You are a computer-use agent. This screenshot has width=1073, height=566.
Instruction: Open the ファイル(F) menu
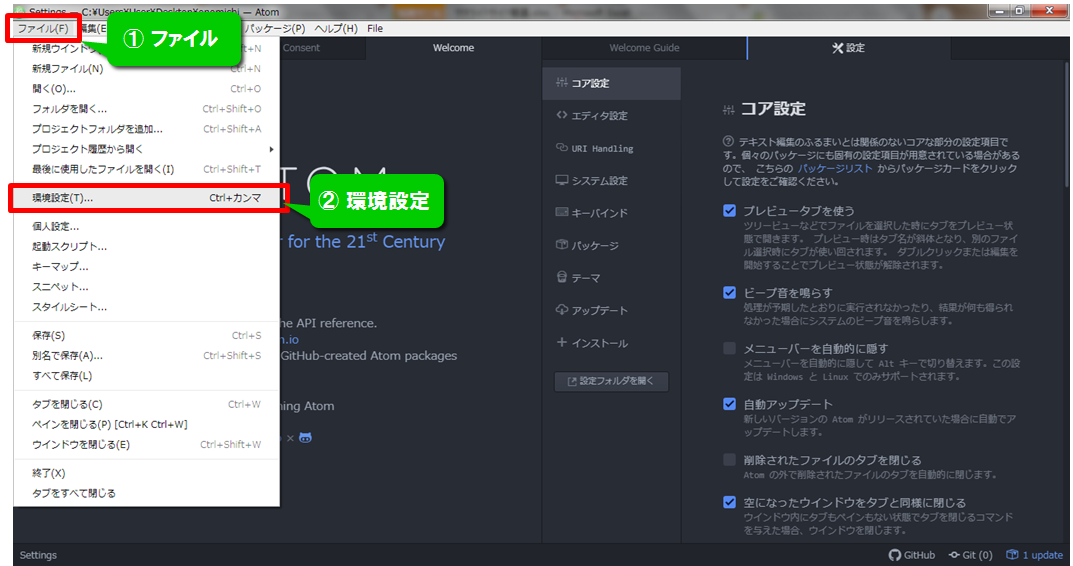[43, 29]
